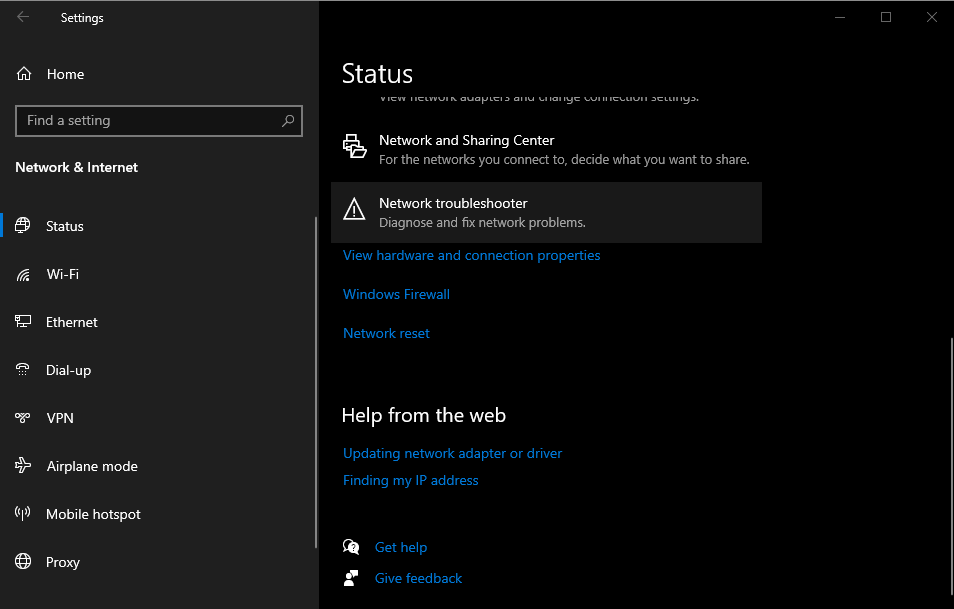Minimize the Settings window

click(840, 17)
